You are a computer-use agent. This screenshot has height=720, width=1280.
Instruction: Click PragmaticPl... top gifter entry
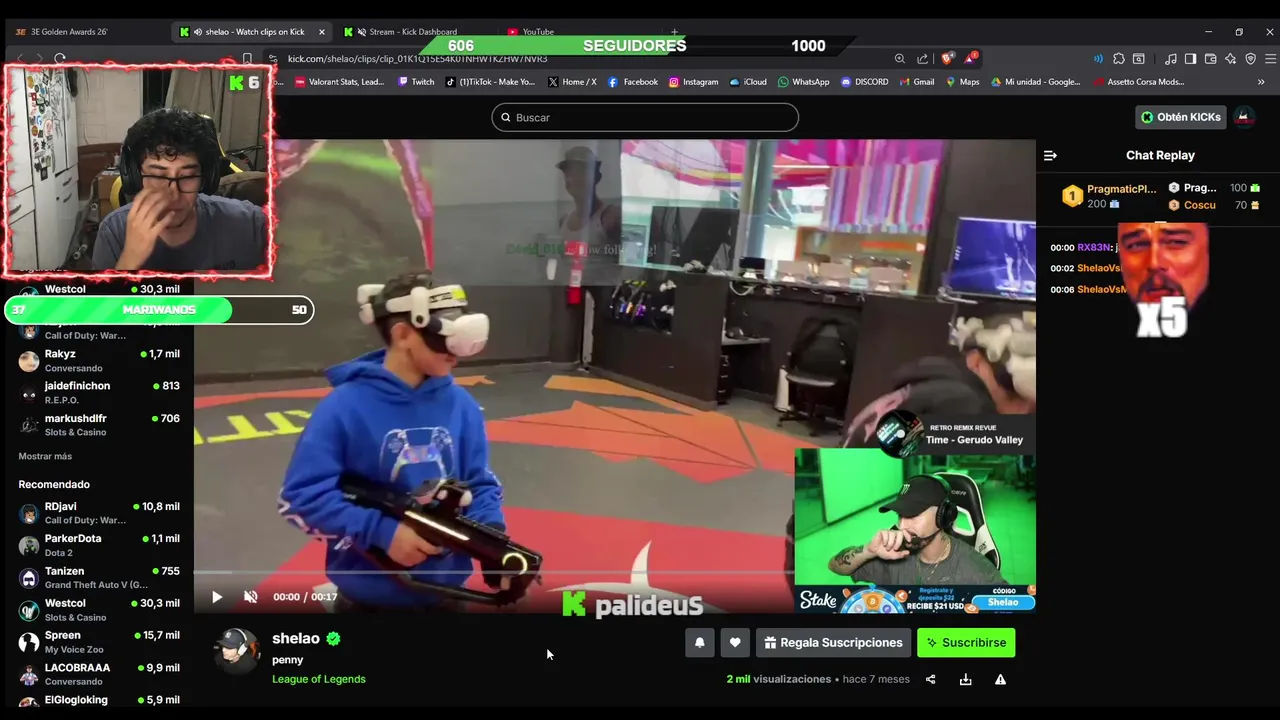point(1109,196)
